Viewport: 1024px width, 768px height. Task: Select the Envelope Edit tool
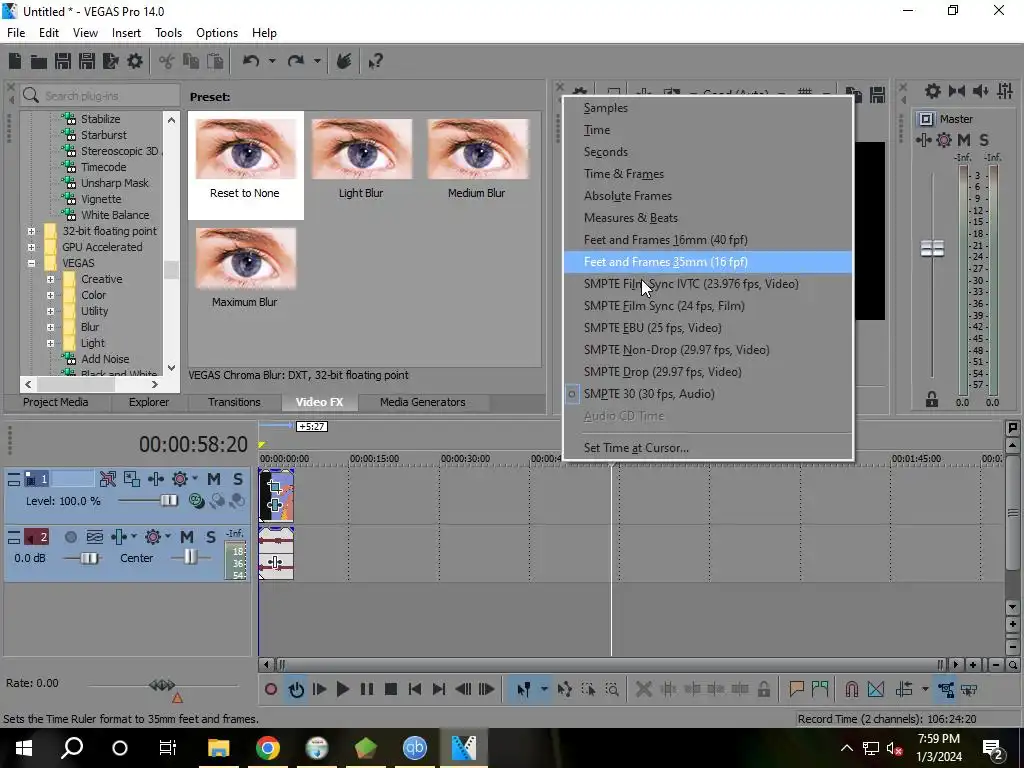(x=565, y=689)
